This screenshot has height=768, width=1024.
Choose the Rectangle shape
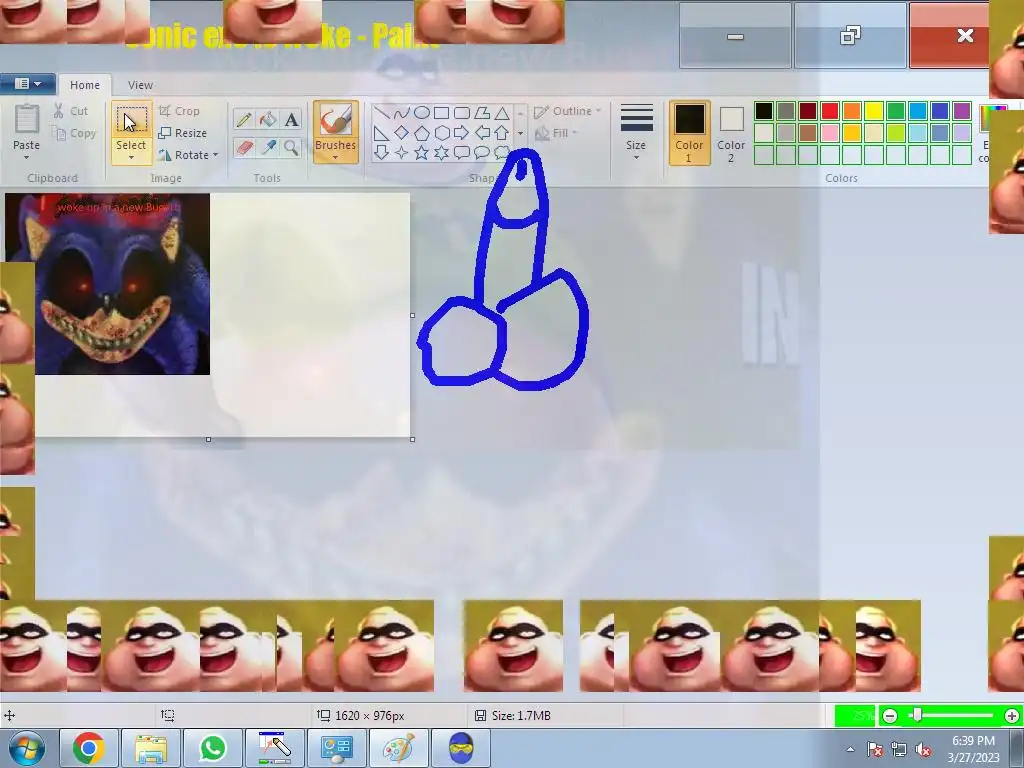[x=441, y=113]
